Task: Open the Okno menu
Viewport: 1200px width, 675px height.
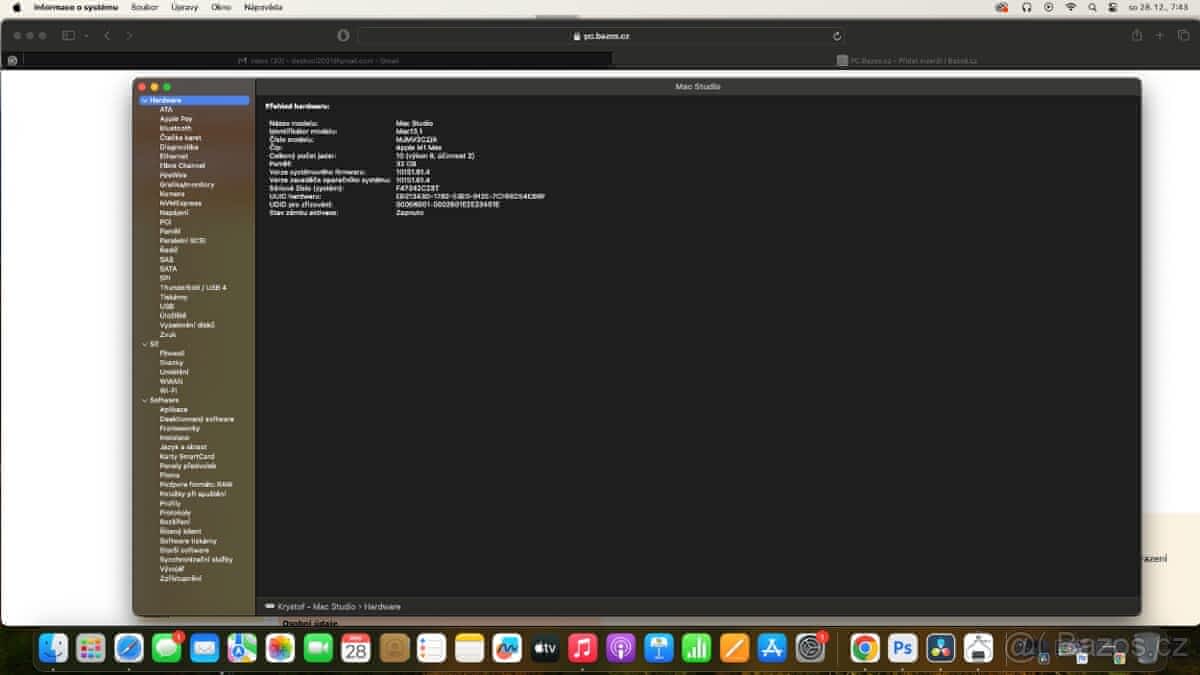Action: 221,7
